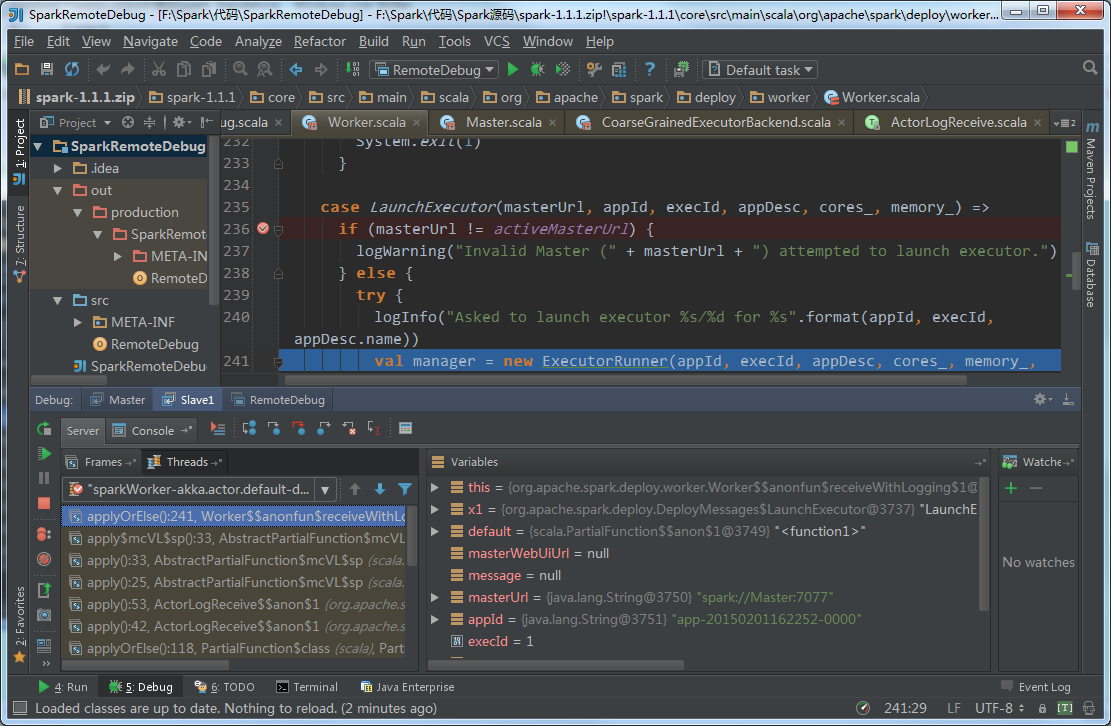Image resolution: width=1111 pixels, height=726 pixels.
Task: Click Drop Frame debugger icon
Action: tap(349, 429)
